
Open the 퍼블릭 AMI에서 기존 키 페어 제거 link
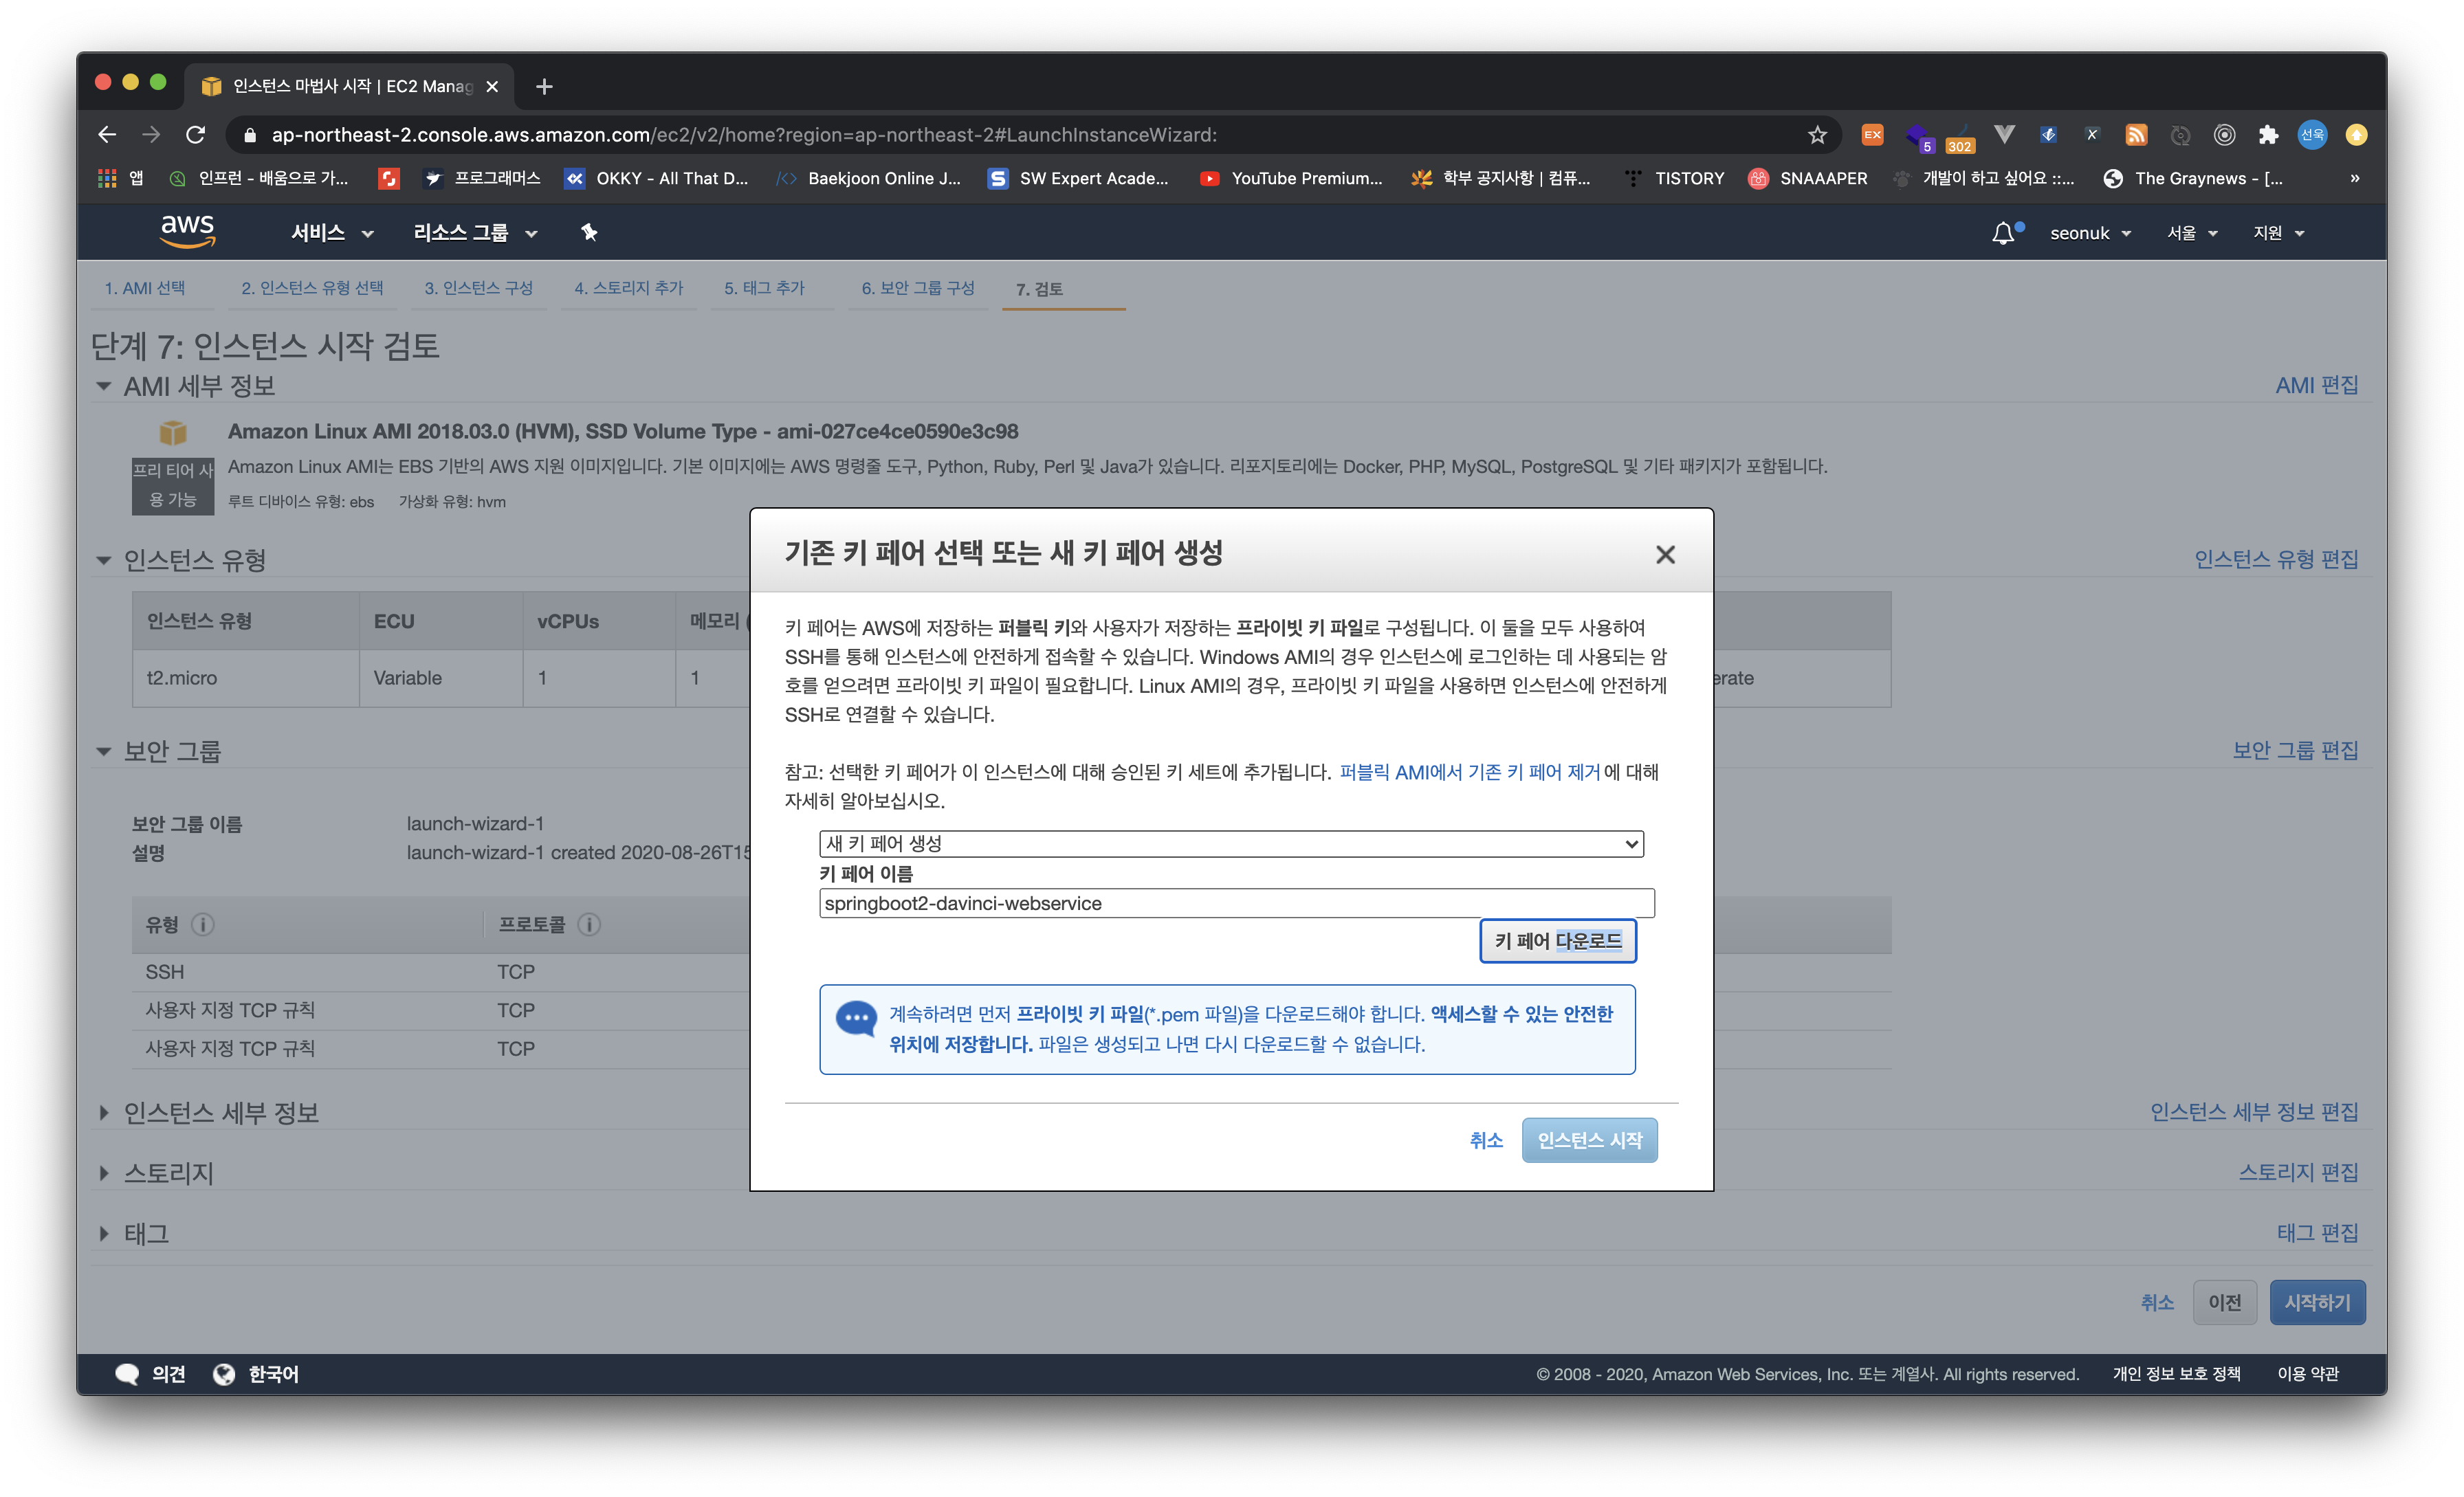[1469, 772]
